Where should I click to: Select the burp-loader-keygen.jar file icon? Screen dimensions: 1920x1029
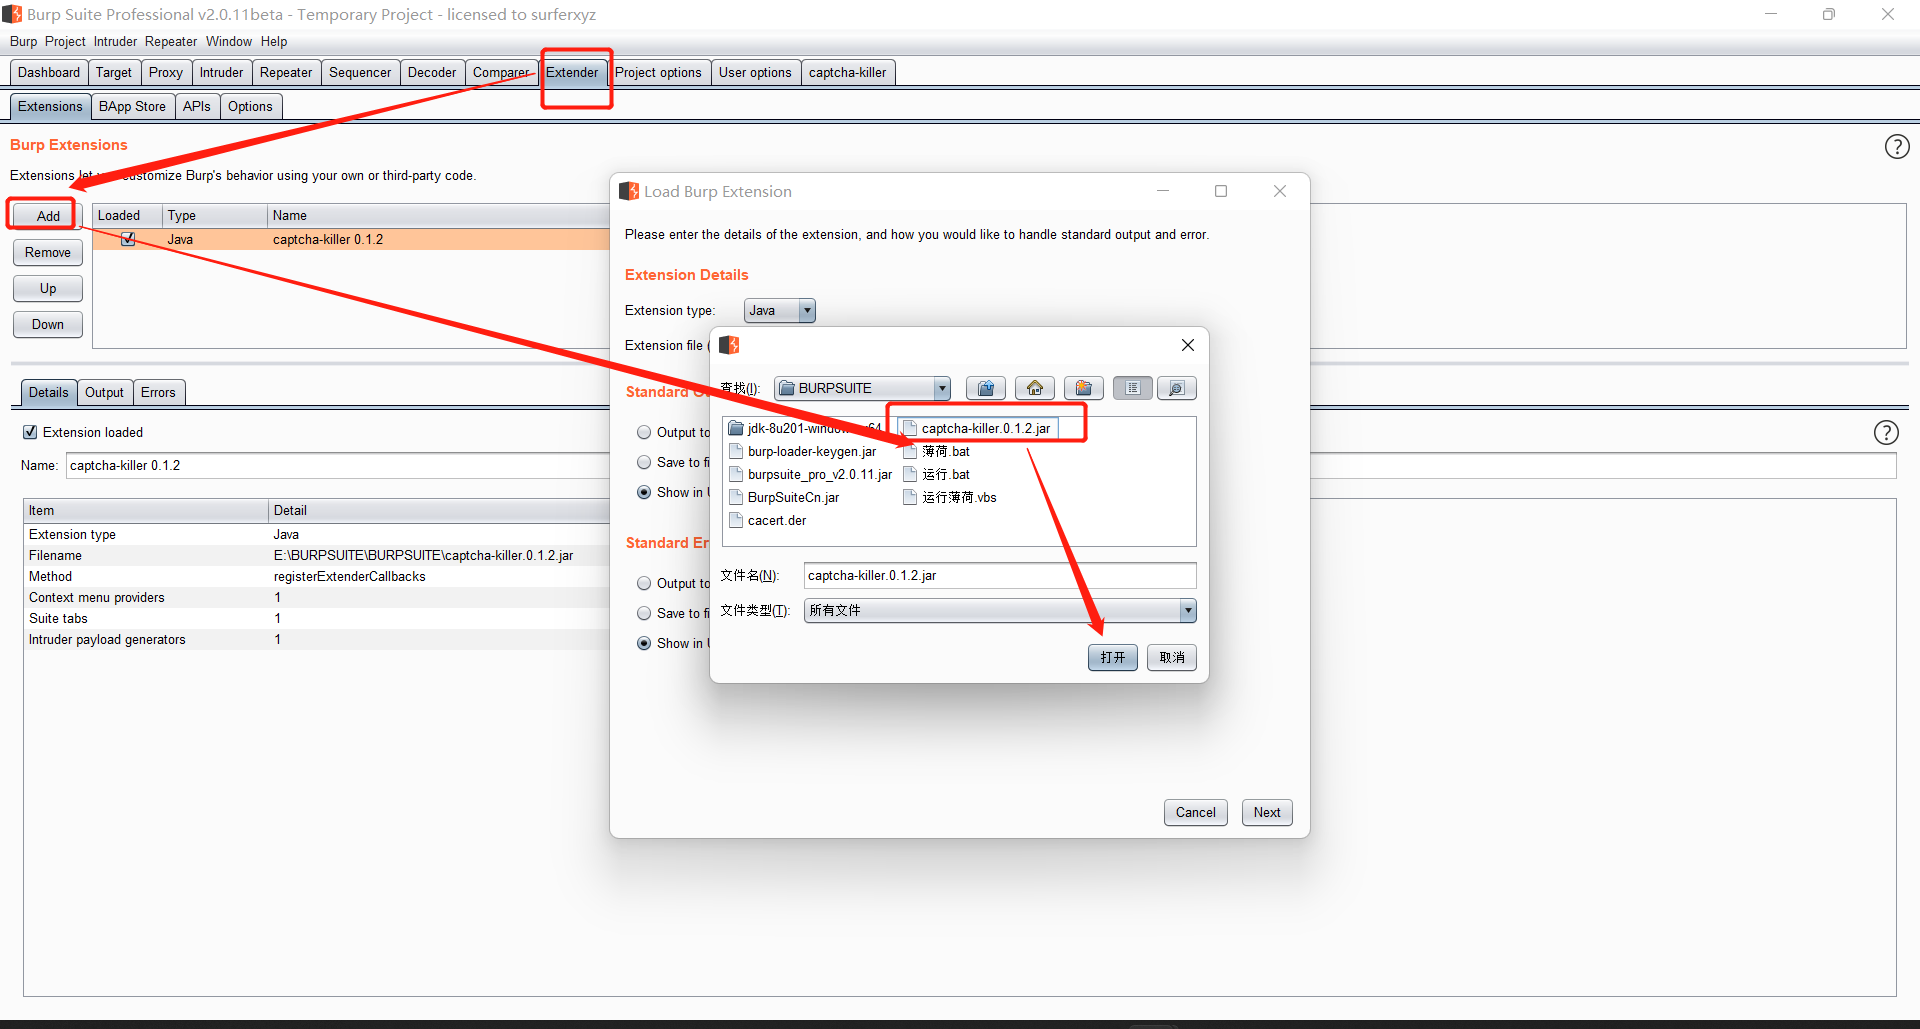(736, 451)
